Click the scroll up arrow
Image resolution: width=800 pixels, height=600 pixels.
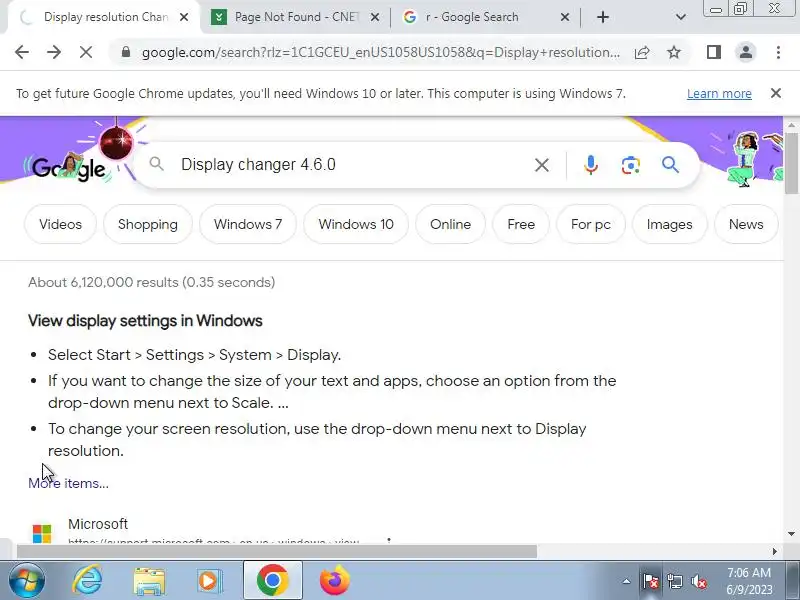[x=791, y=125]
